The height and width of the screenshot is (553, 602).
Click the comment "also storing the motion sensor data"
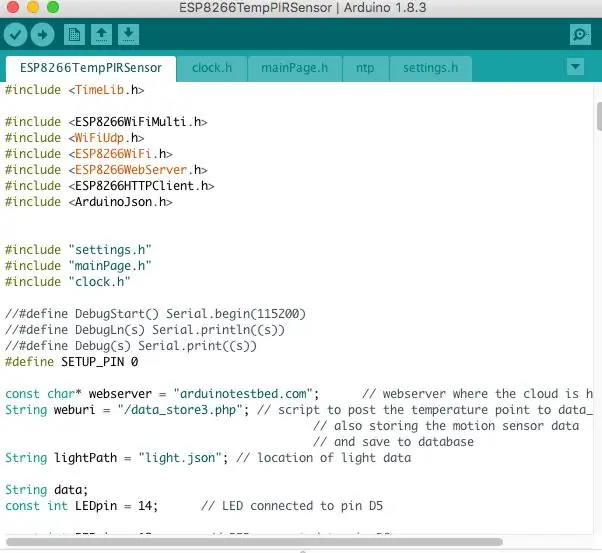(446, 426)
